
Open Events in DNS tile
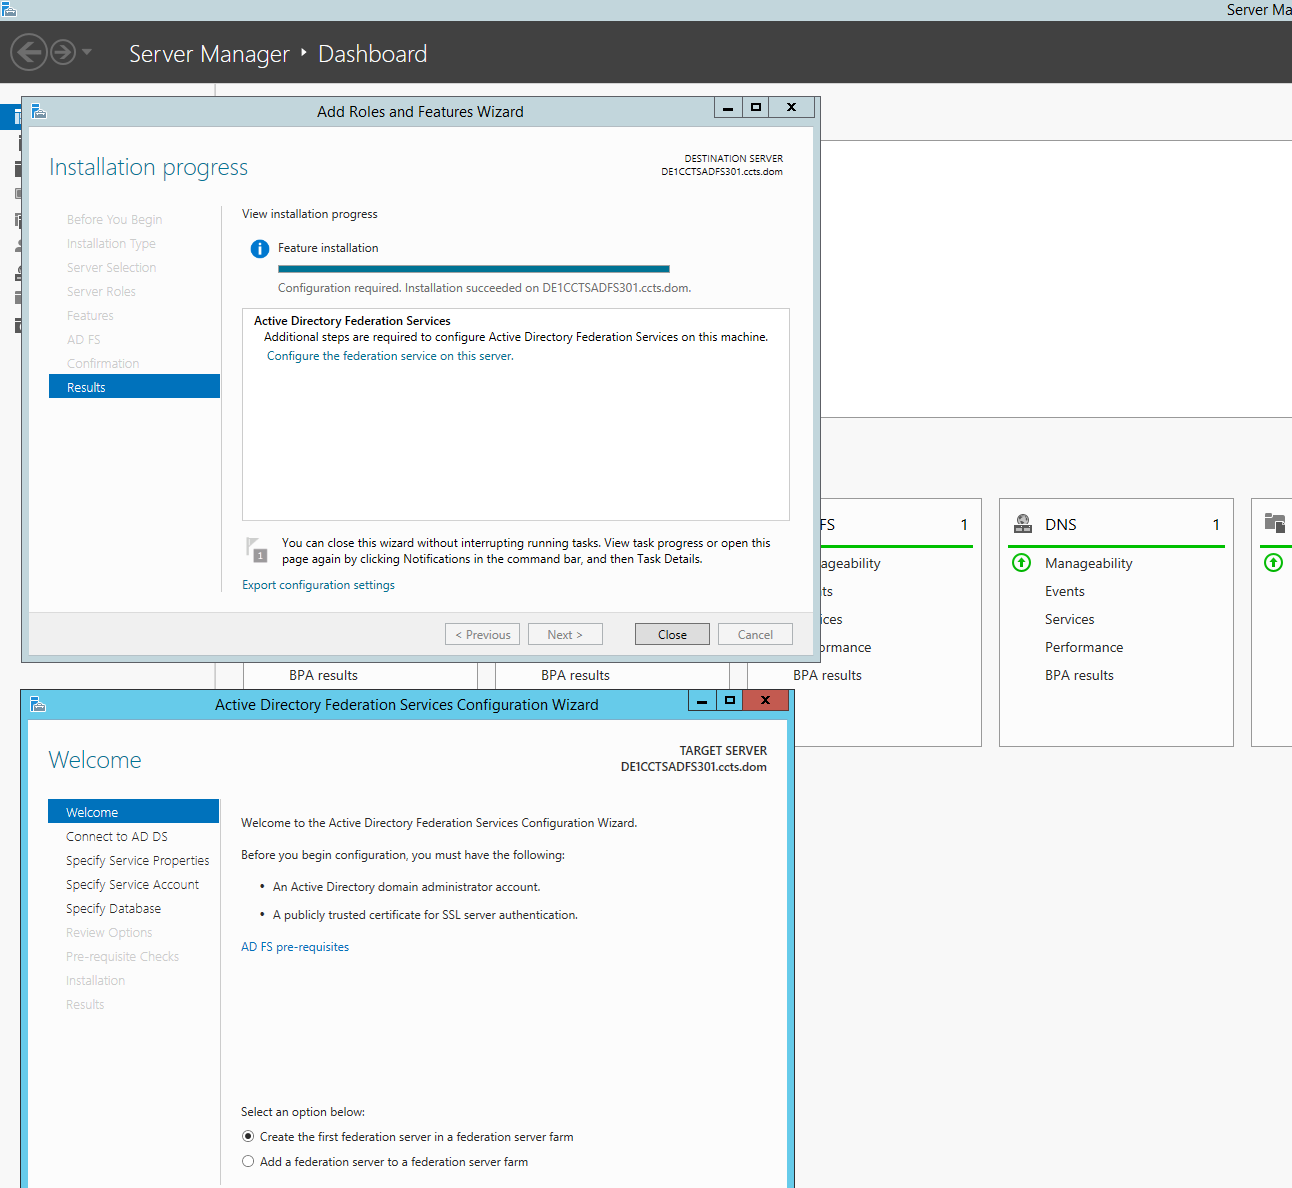click(1065, 591)
